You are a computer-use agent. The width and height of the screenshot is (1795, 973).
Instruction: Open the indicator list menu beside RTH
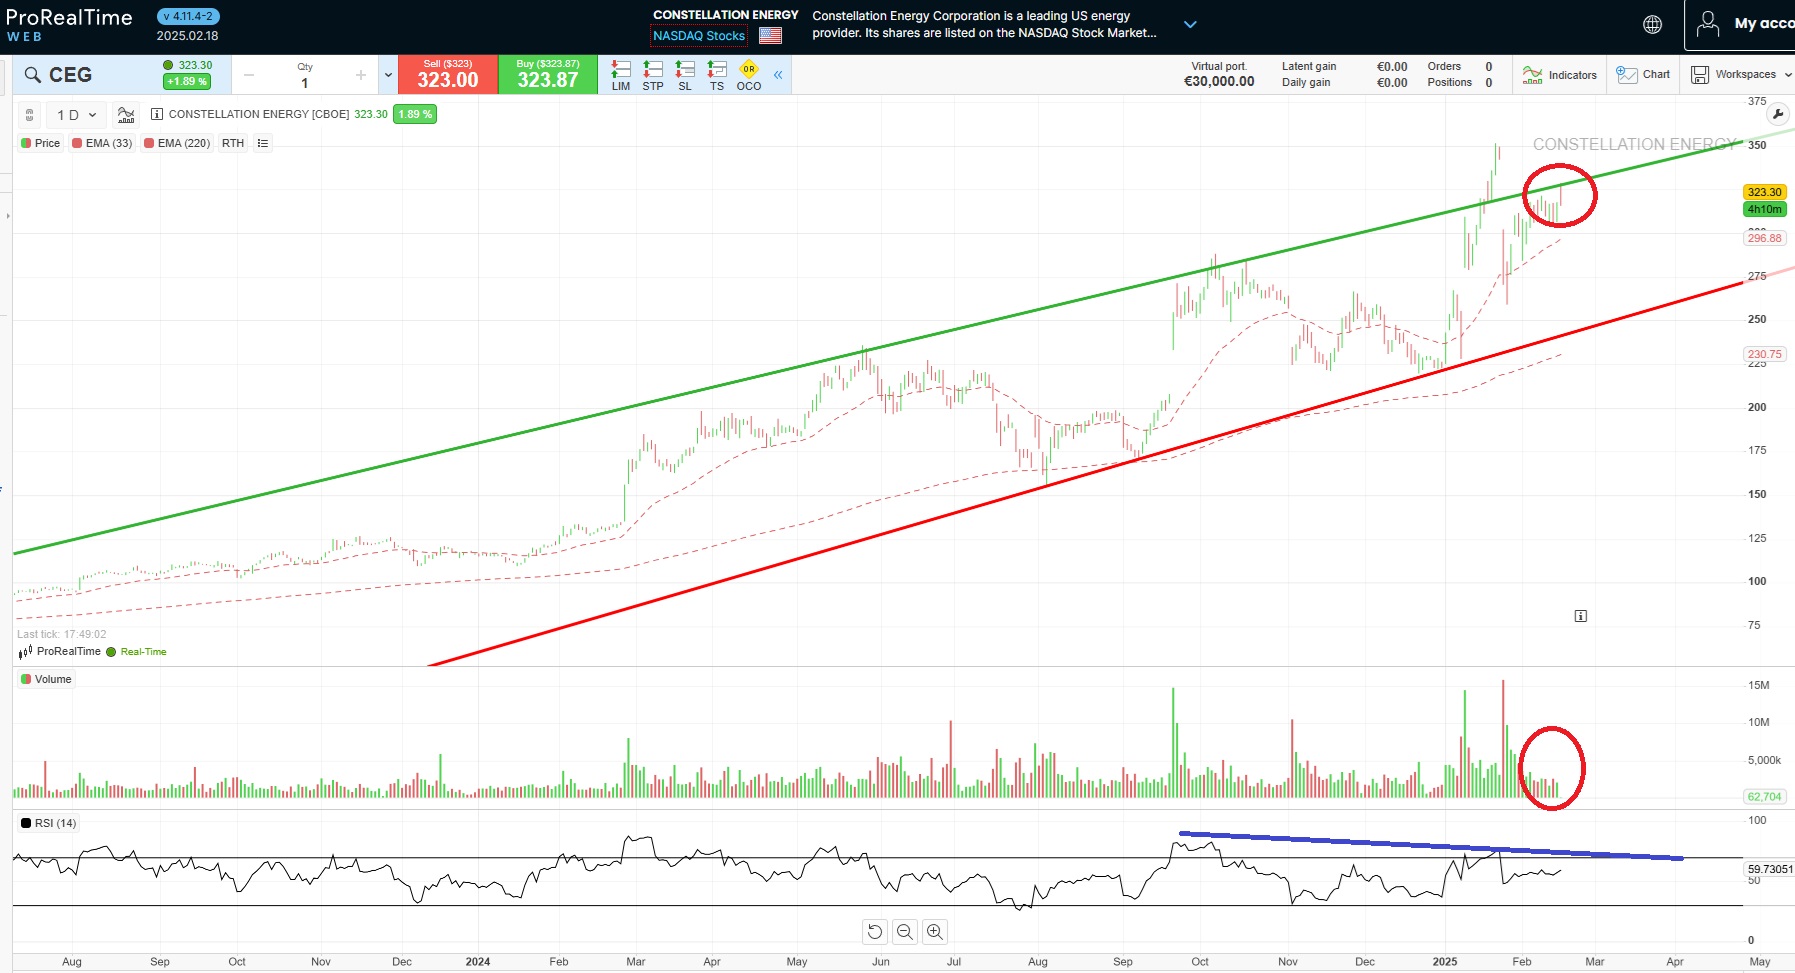tap(262, 143)
